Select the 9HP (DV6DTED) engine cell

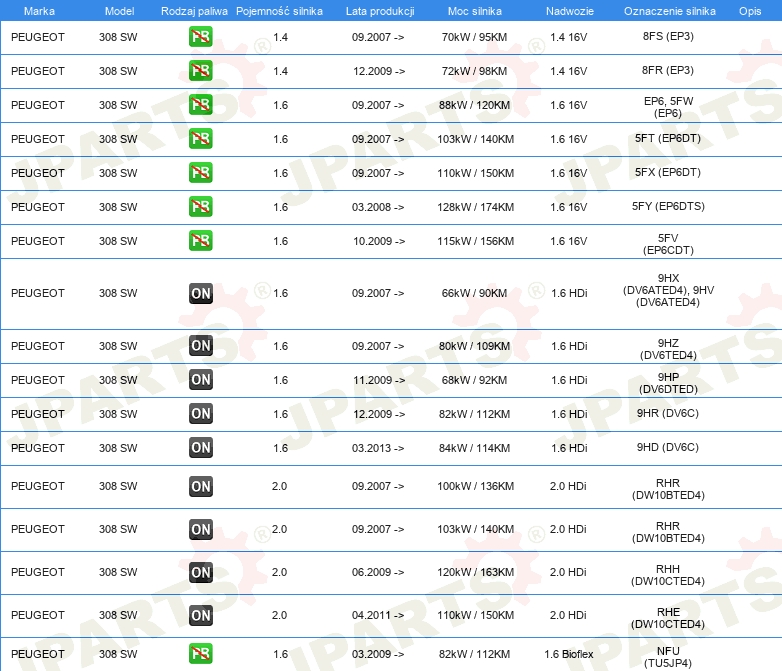pyautogui.click(x=668, y=383)
